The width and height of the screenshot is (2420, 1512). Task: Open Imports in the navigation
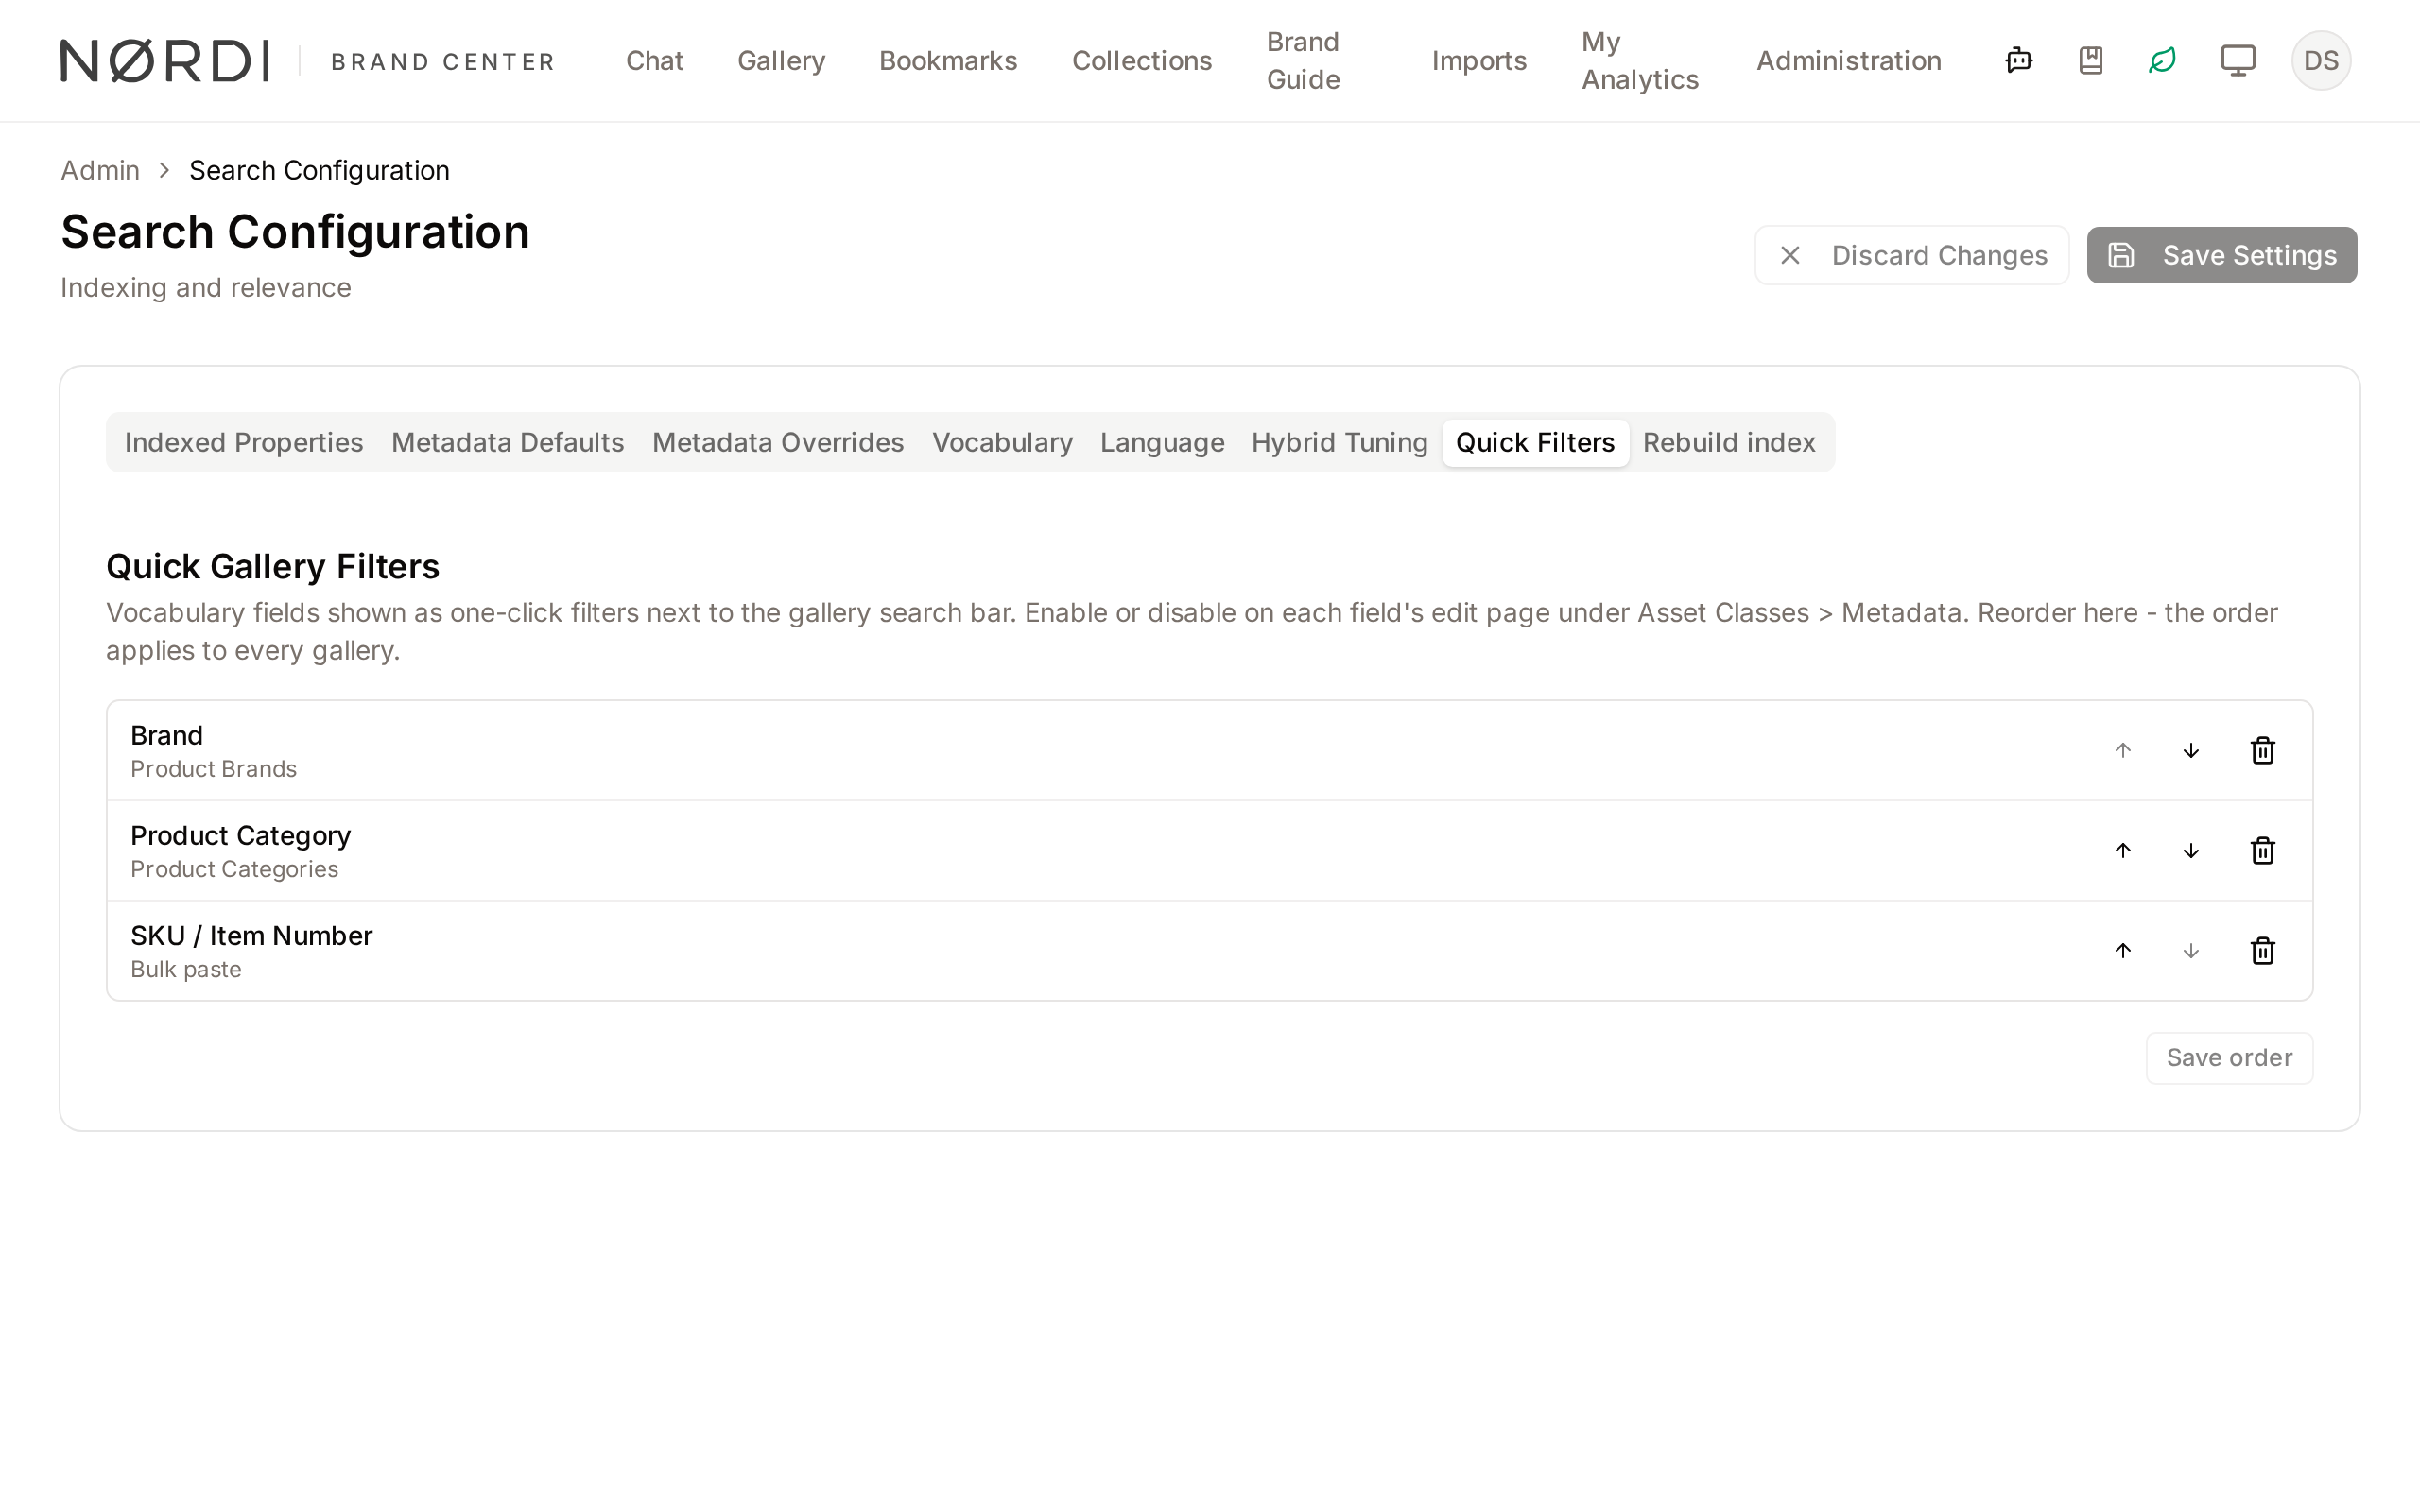1479,60
